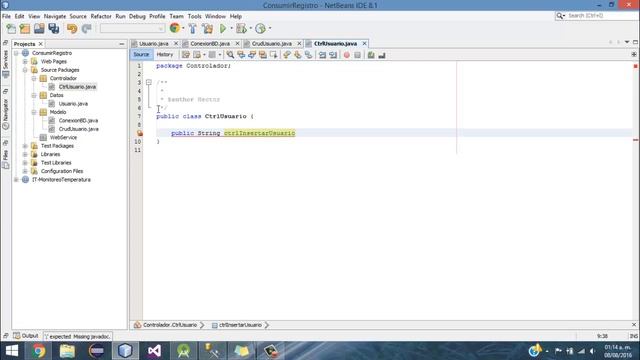Collapse the Modelo package node
Screen dimensions: 640x360
(34, 112)
